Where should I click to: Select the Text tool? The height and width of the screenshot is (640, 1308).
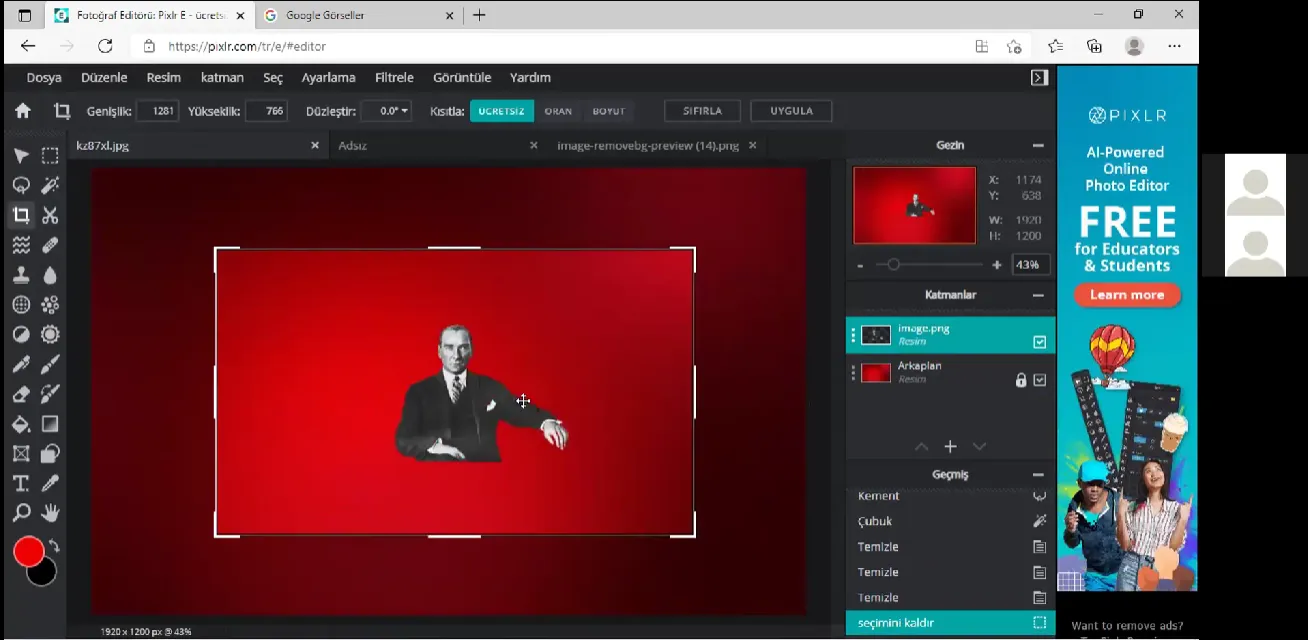point(21,483)
